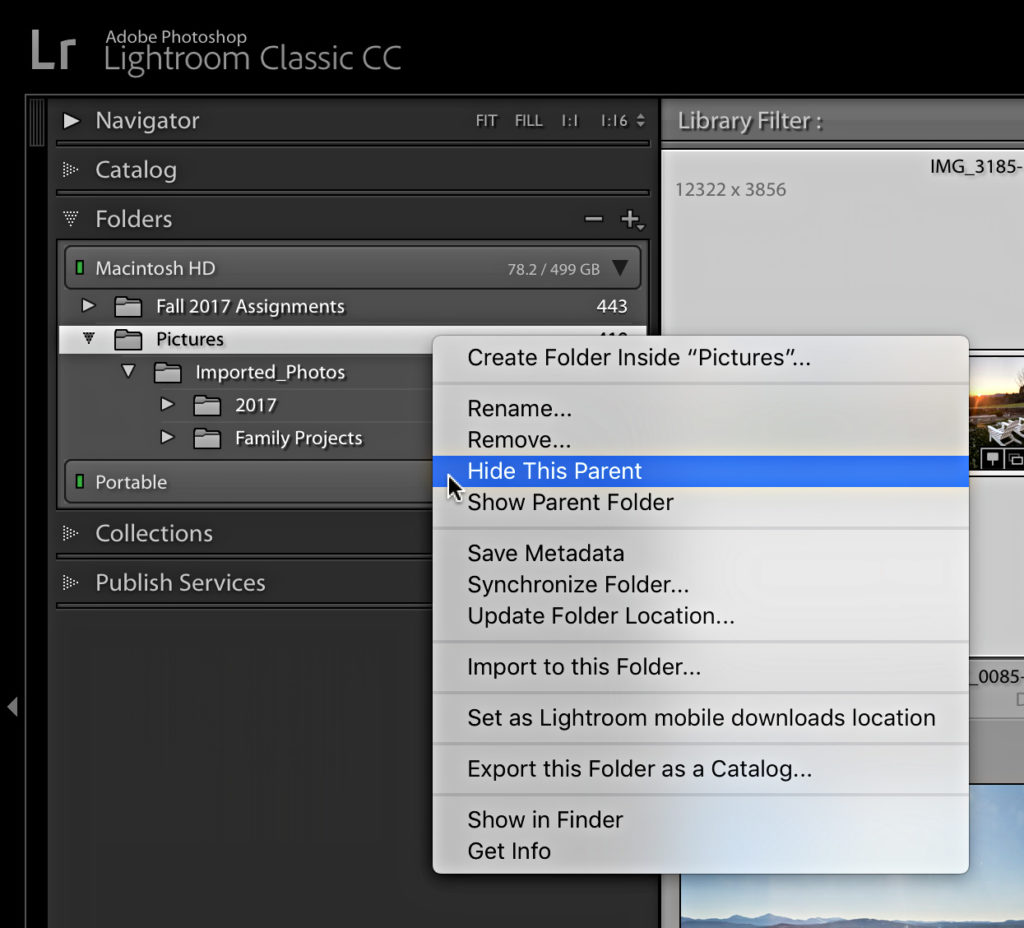Collapse the Folders panel triangle
1024x928 pixels.
click(71, 218)
